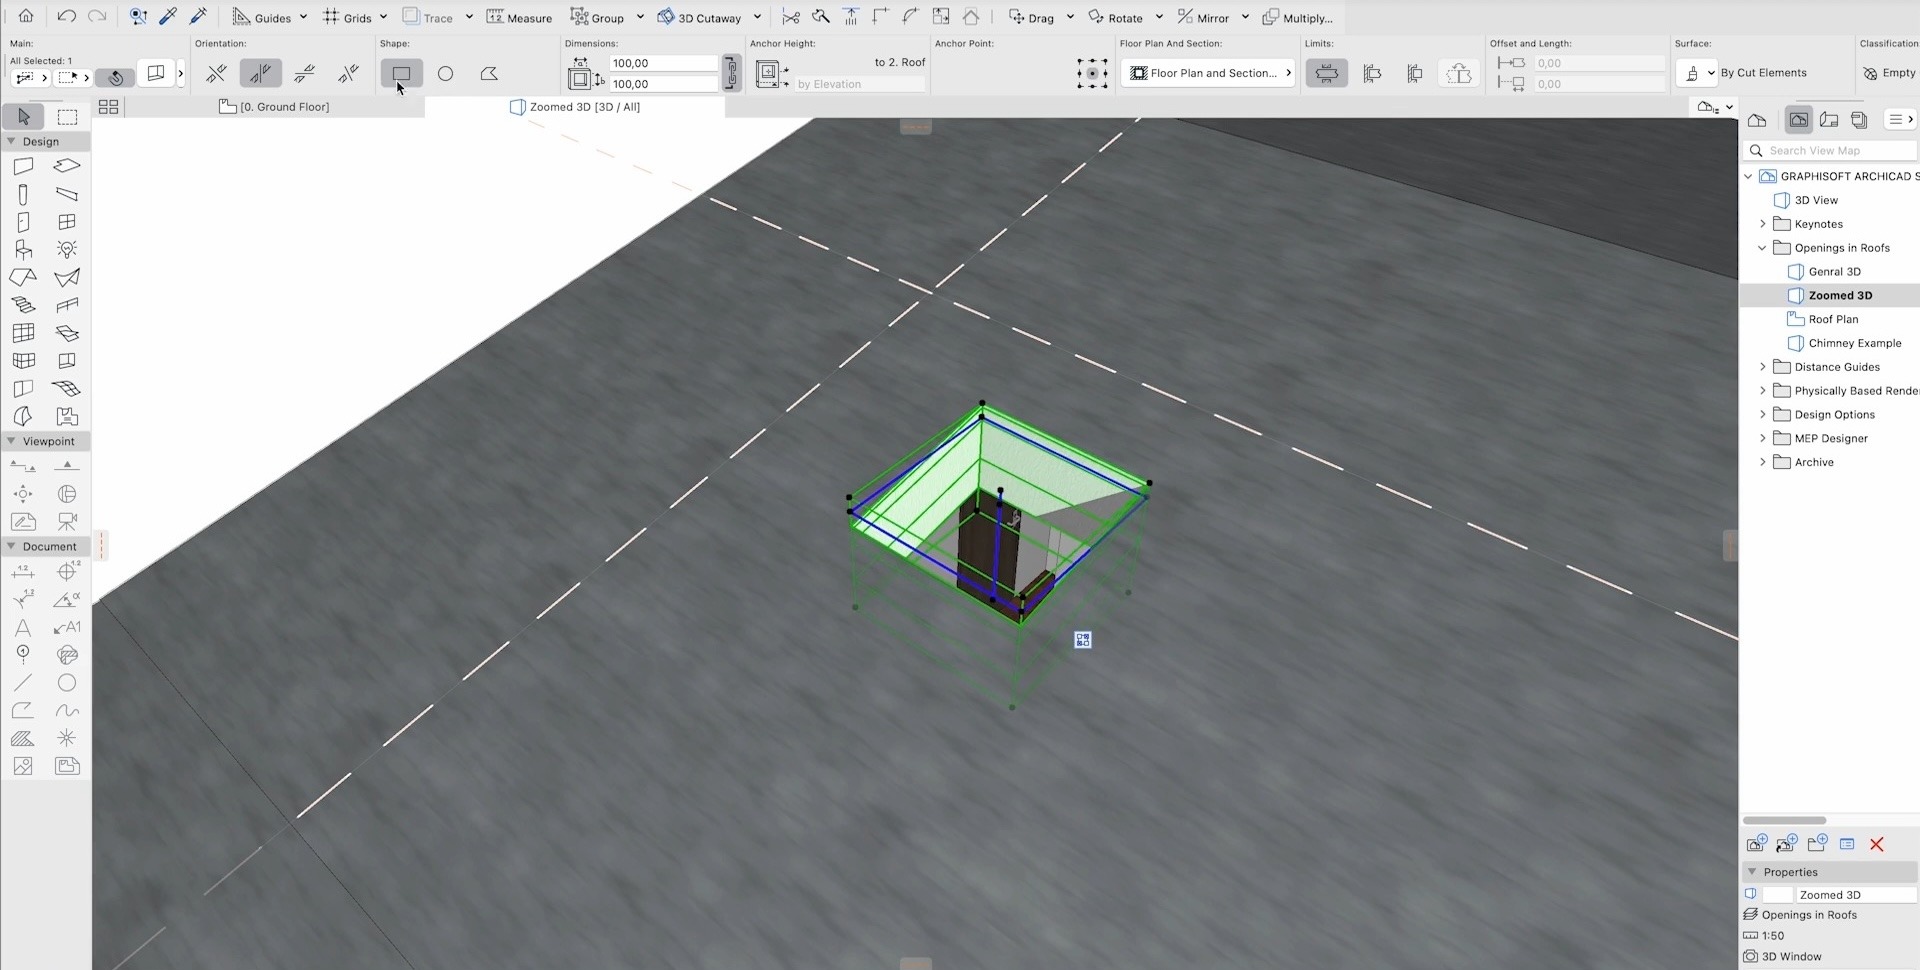This screenshot has height=970, width=1920.
Task: Click the Multiply... command on the toolbar
Action: click(1298, 18)
